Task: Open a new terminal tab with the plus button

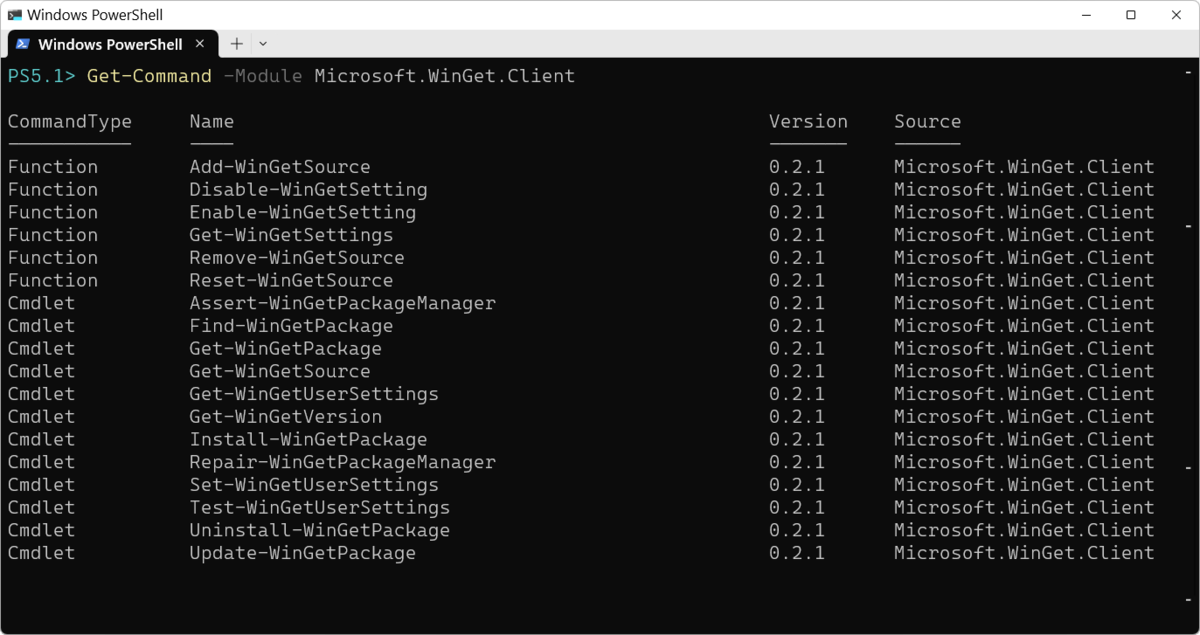Action: tap(236, 44)
